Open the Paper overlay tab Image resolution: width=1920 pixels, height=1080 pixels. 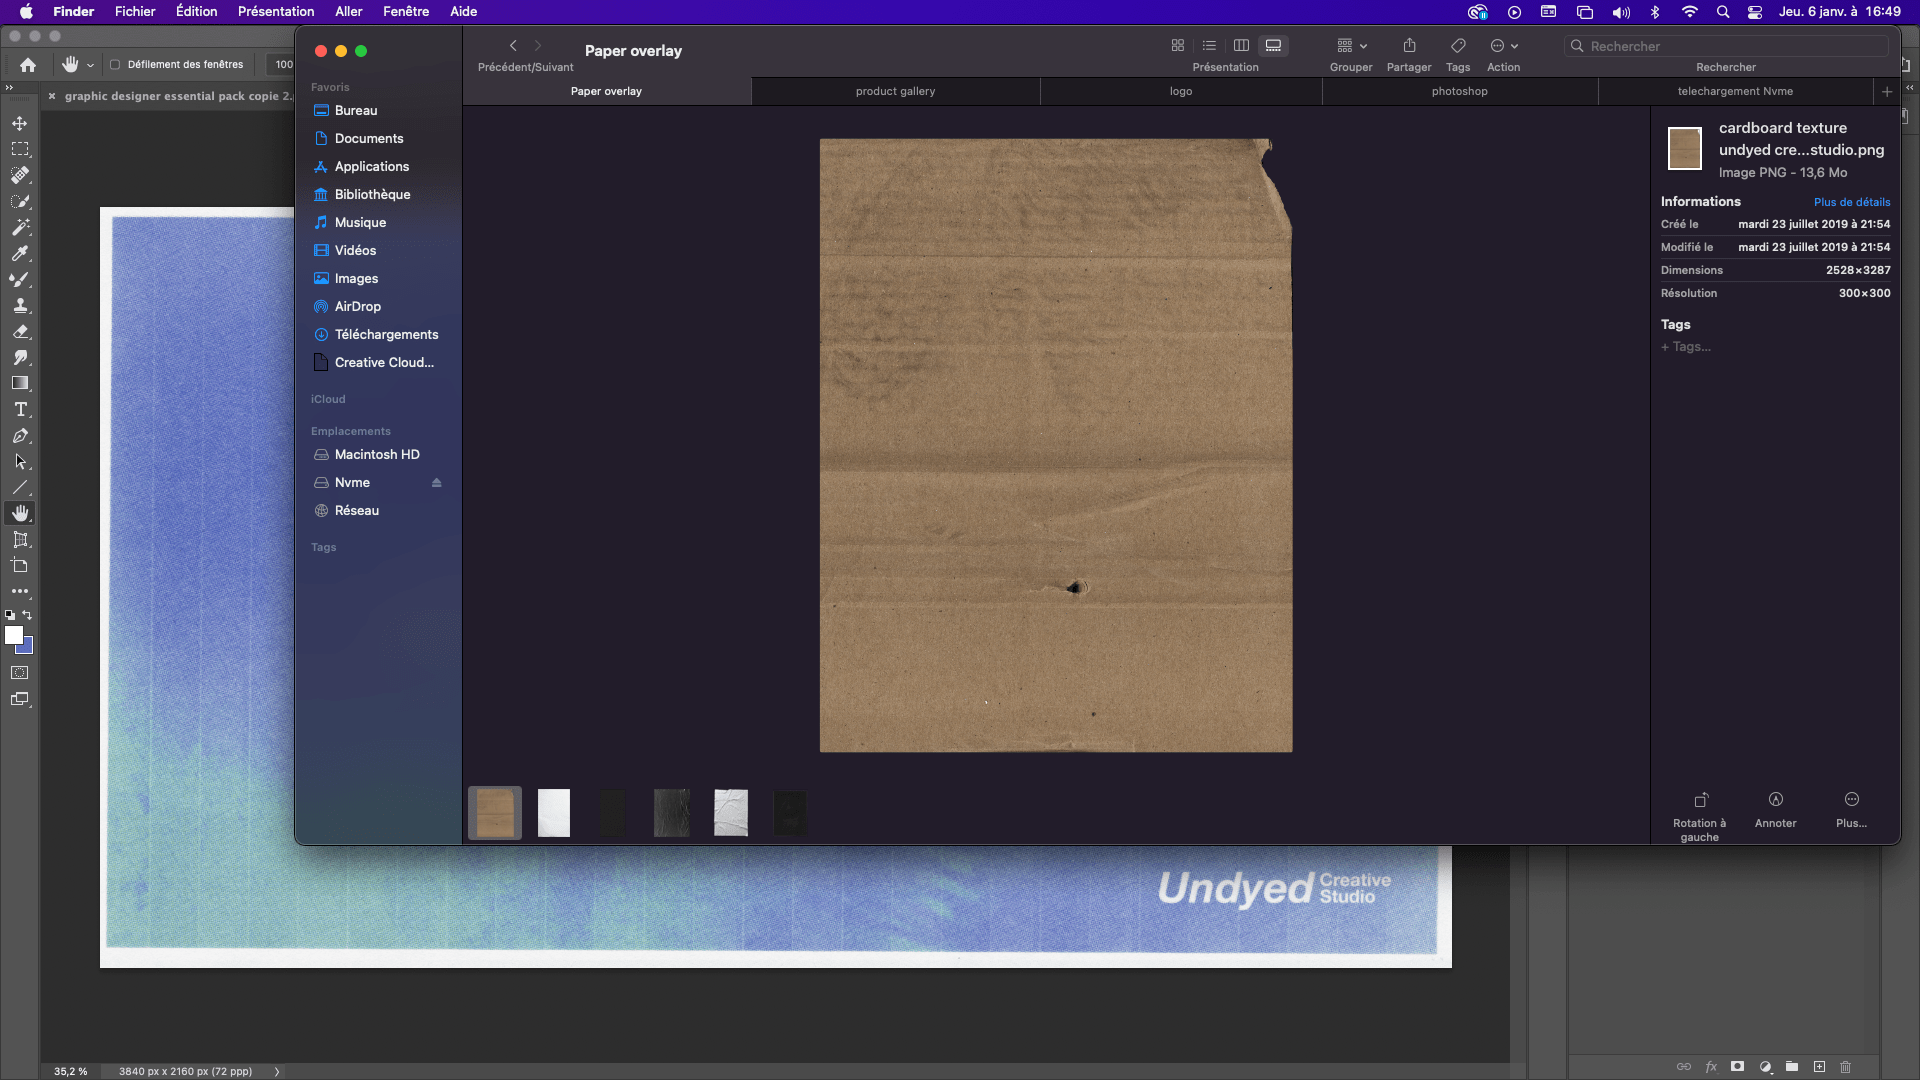[x=605, y=90]
